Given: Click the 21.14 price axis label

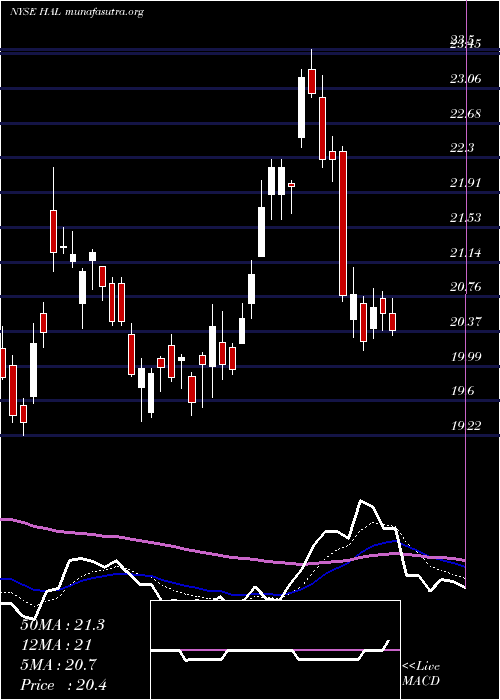Looking at the screenshot, I should click(466, 253).
